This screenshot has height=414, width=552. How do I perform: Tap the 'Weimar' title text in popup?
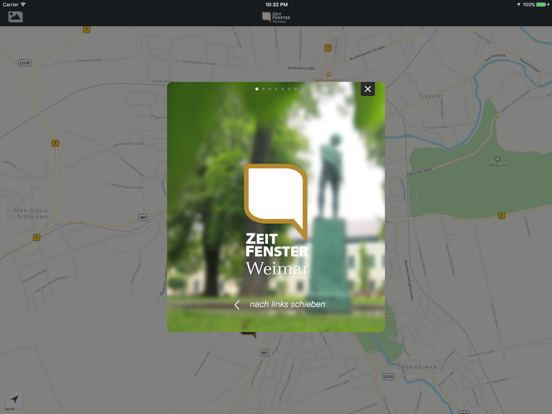point(277,269)
